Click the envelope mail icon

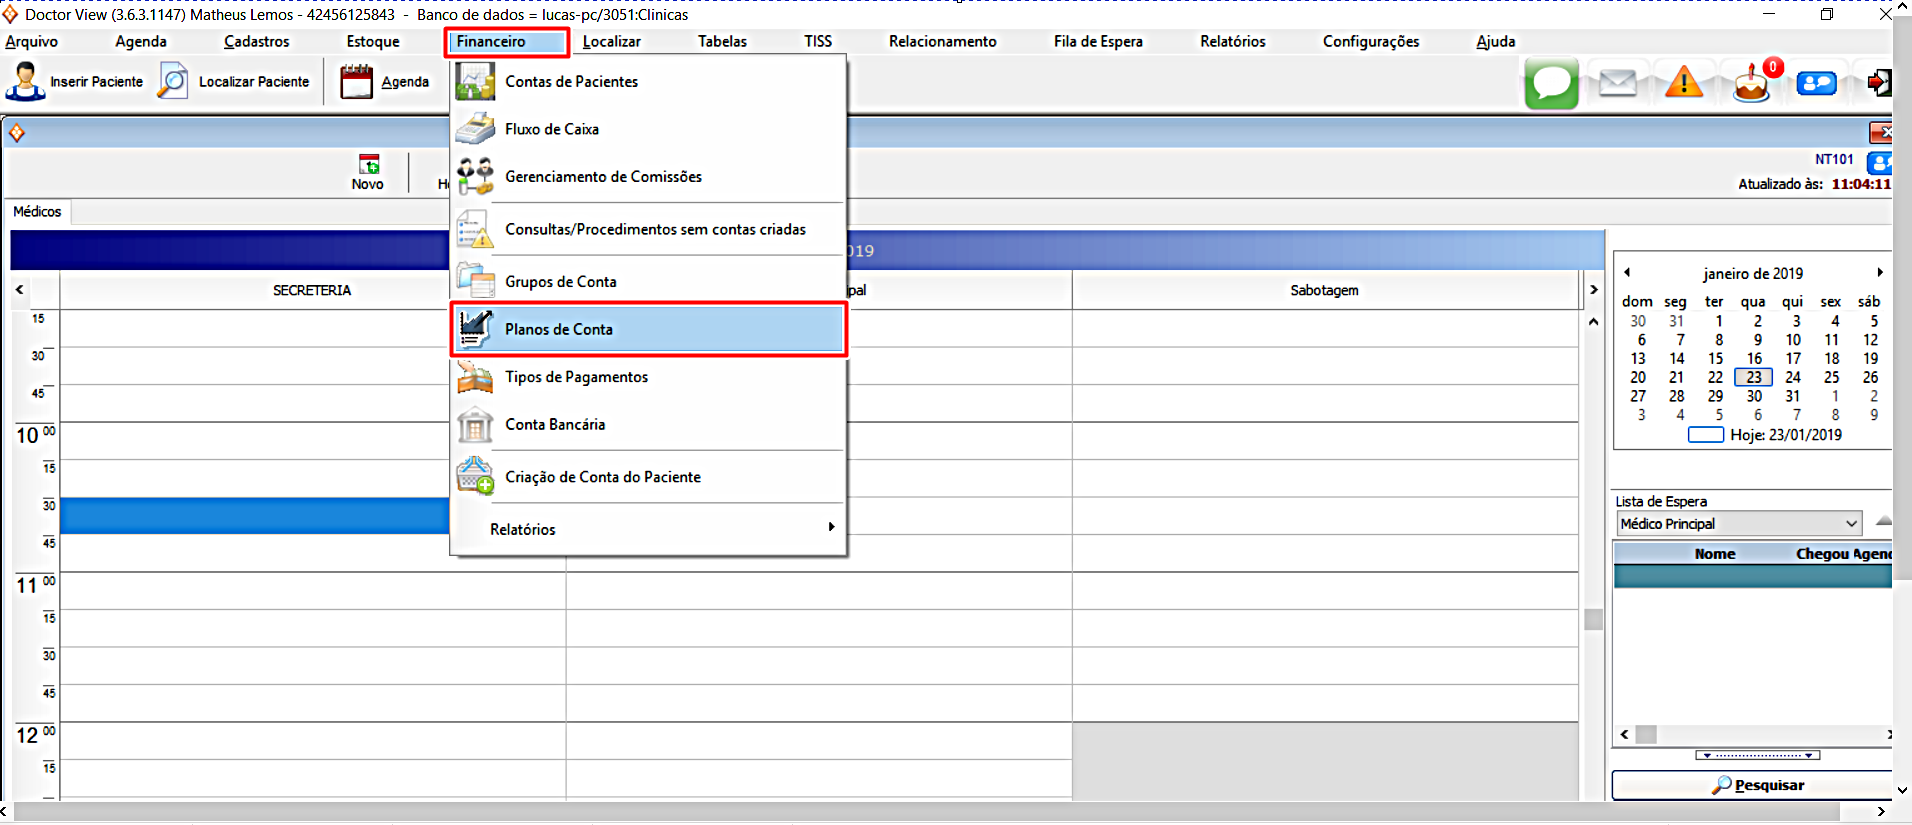point(1617,83)
